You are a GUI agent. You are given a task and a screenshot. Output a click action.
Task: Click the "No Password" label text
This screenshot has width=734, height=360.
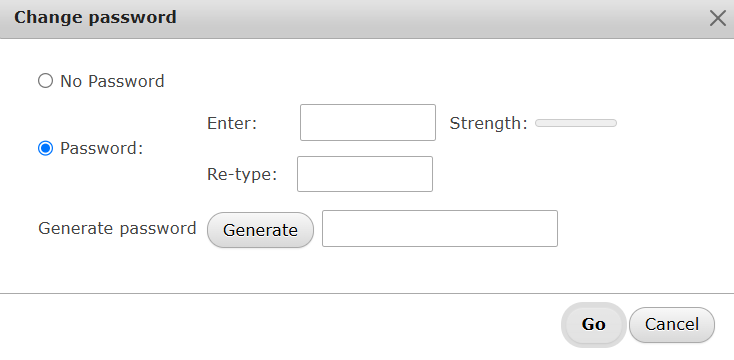coord(112,81)
